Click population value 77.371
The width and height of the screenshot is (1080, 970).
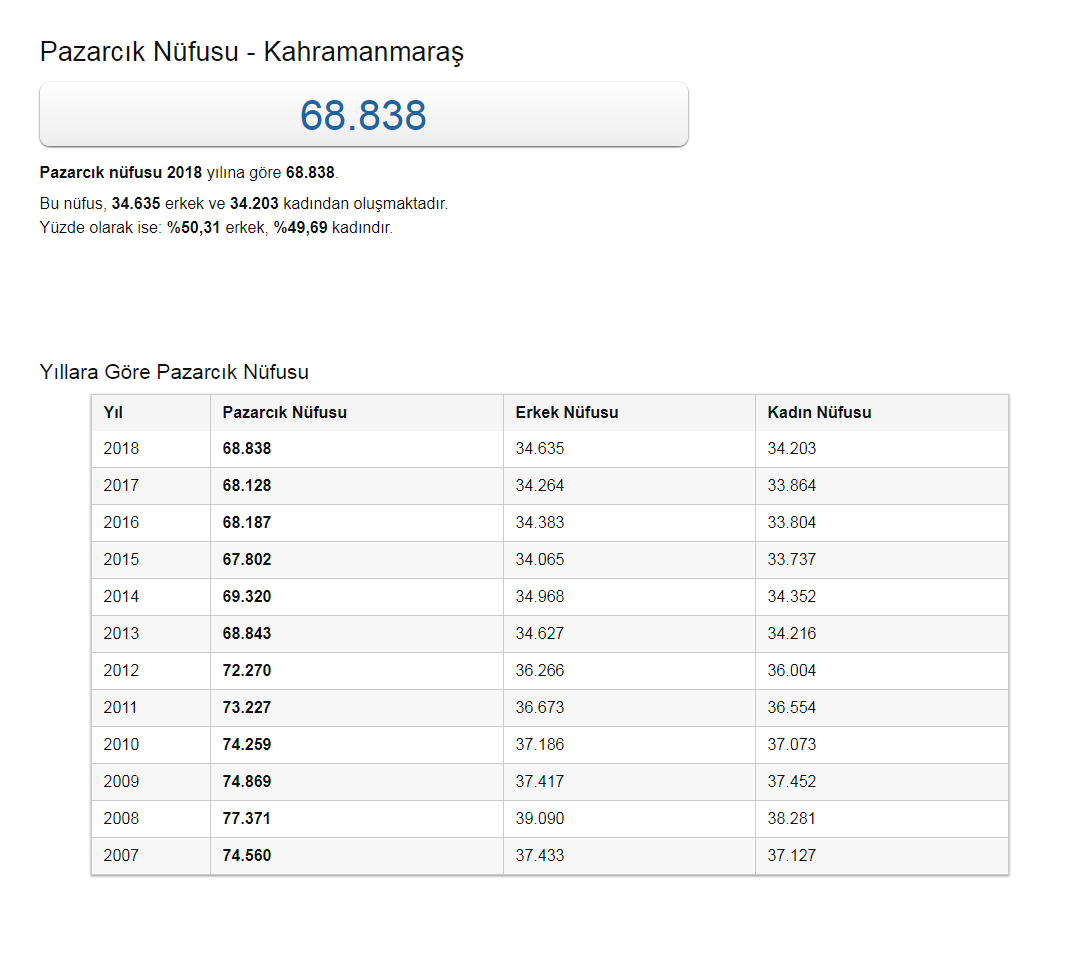[x=247, y=818]
